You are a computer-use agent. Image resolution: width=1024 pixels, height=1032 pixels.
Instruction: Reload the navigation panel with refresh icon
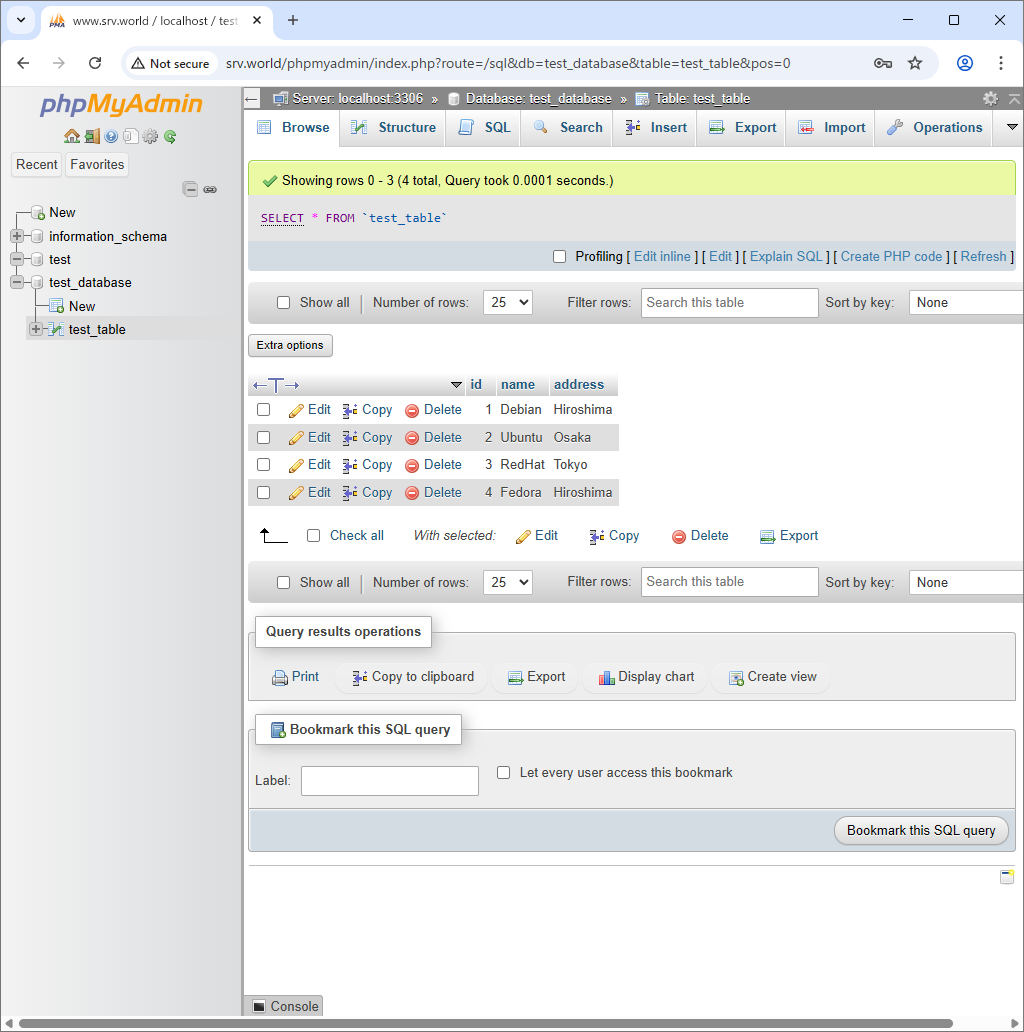(x=170, y=136)
